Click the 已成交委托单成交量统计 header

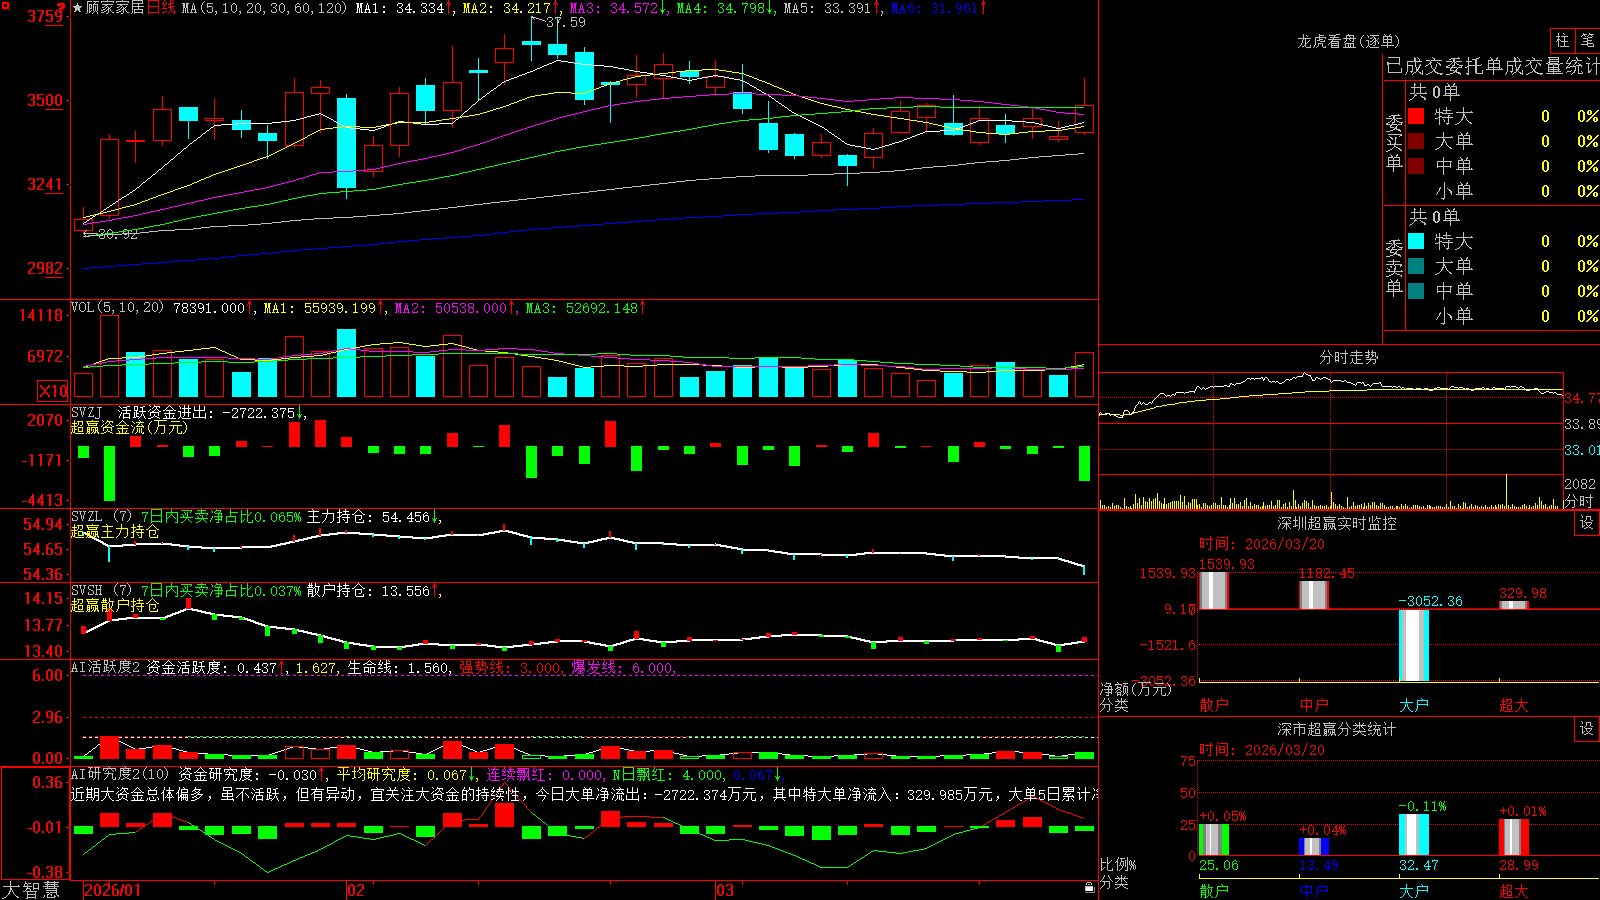1492,66
